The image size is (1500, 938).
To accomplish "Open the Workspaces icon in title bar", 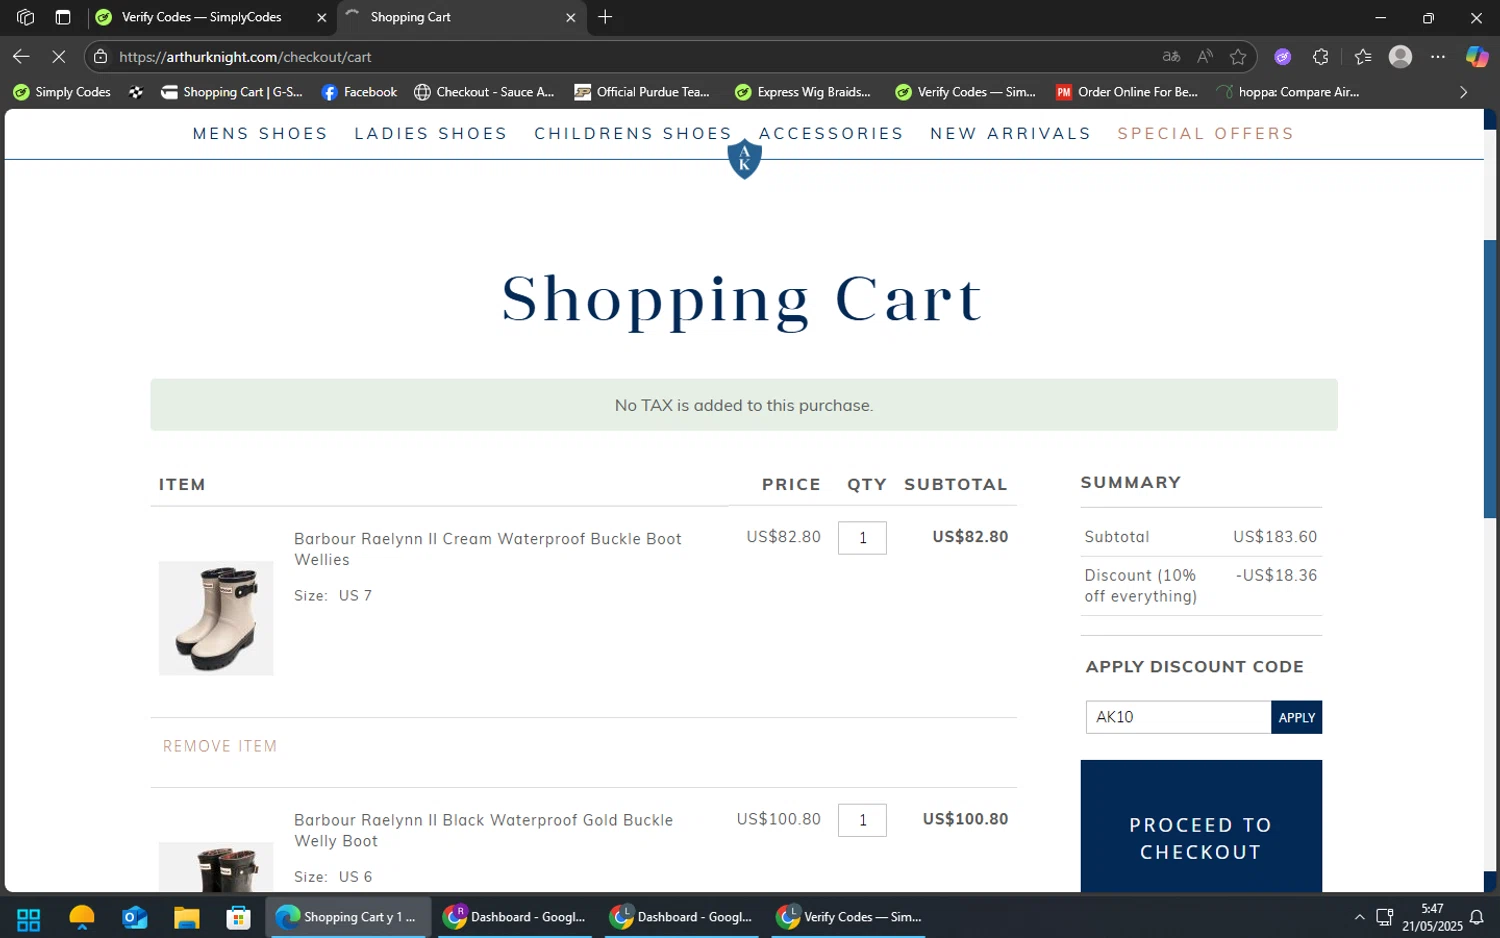I will 26,17.
